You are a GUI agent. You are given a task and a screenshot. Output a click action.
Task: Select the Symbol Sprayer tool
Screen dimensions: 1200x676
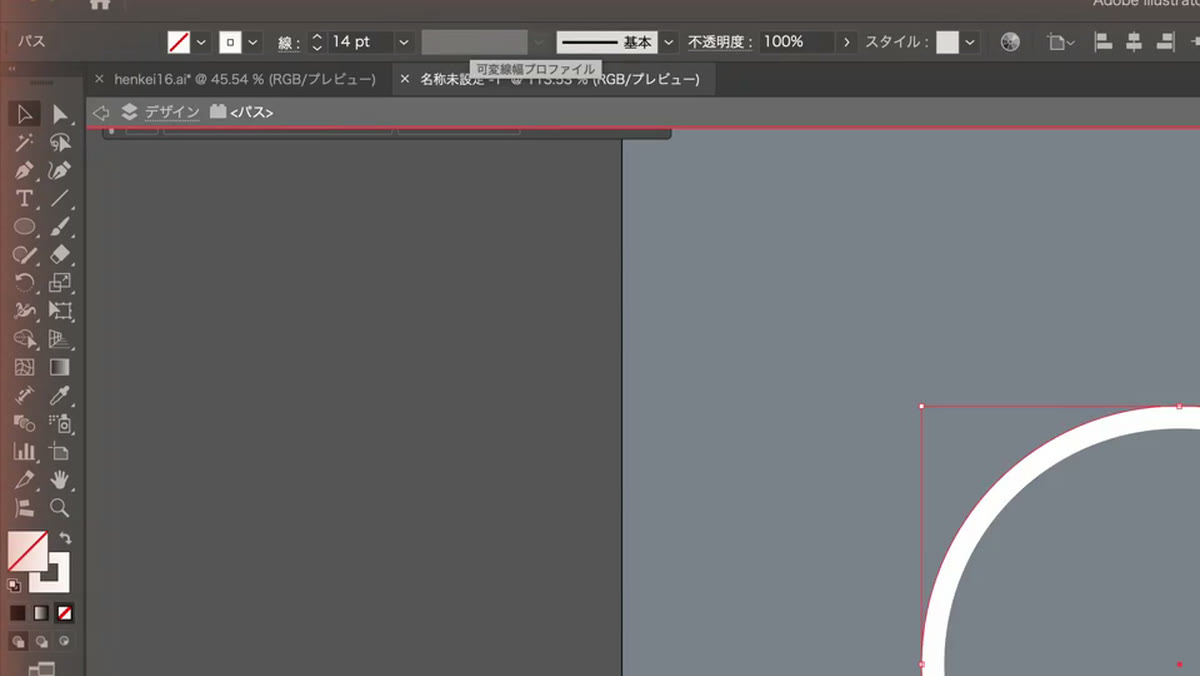[x=60, y=424]
